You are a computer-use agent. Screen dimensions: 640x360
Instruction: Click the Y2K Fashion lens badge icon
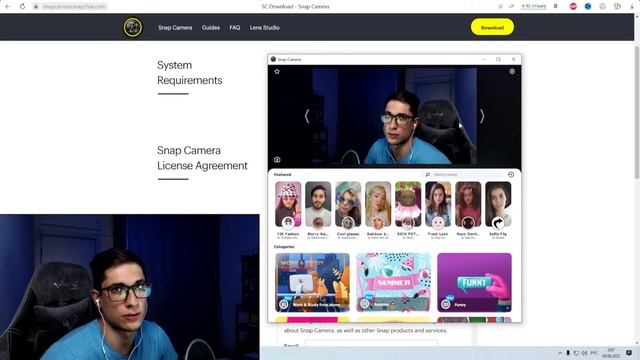click(288, 223)
